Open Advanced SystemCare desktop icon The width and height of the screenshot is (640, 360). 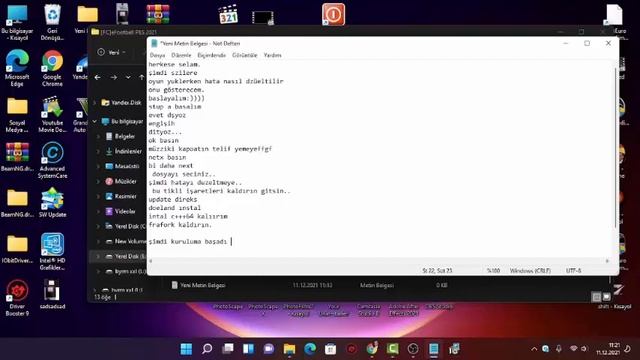(x=52, y=160)
